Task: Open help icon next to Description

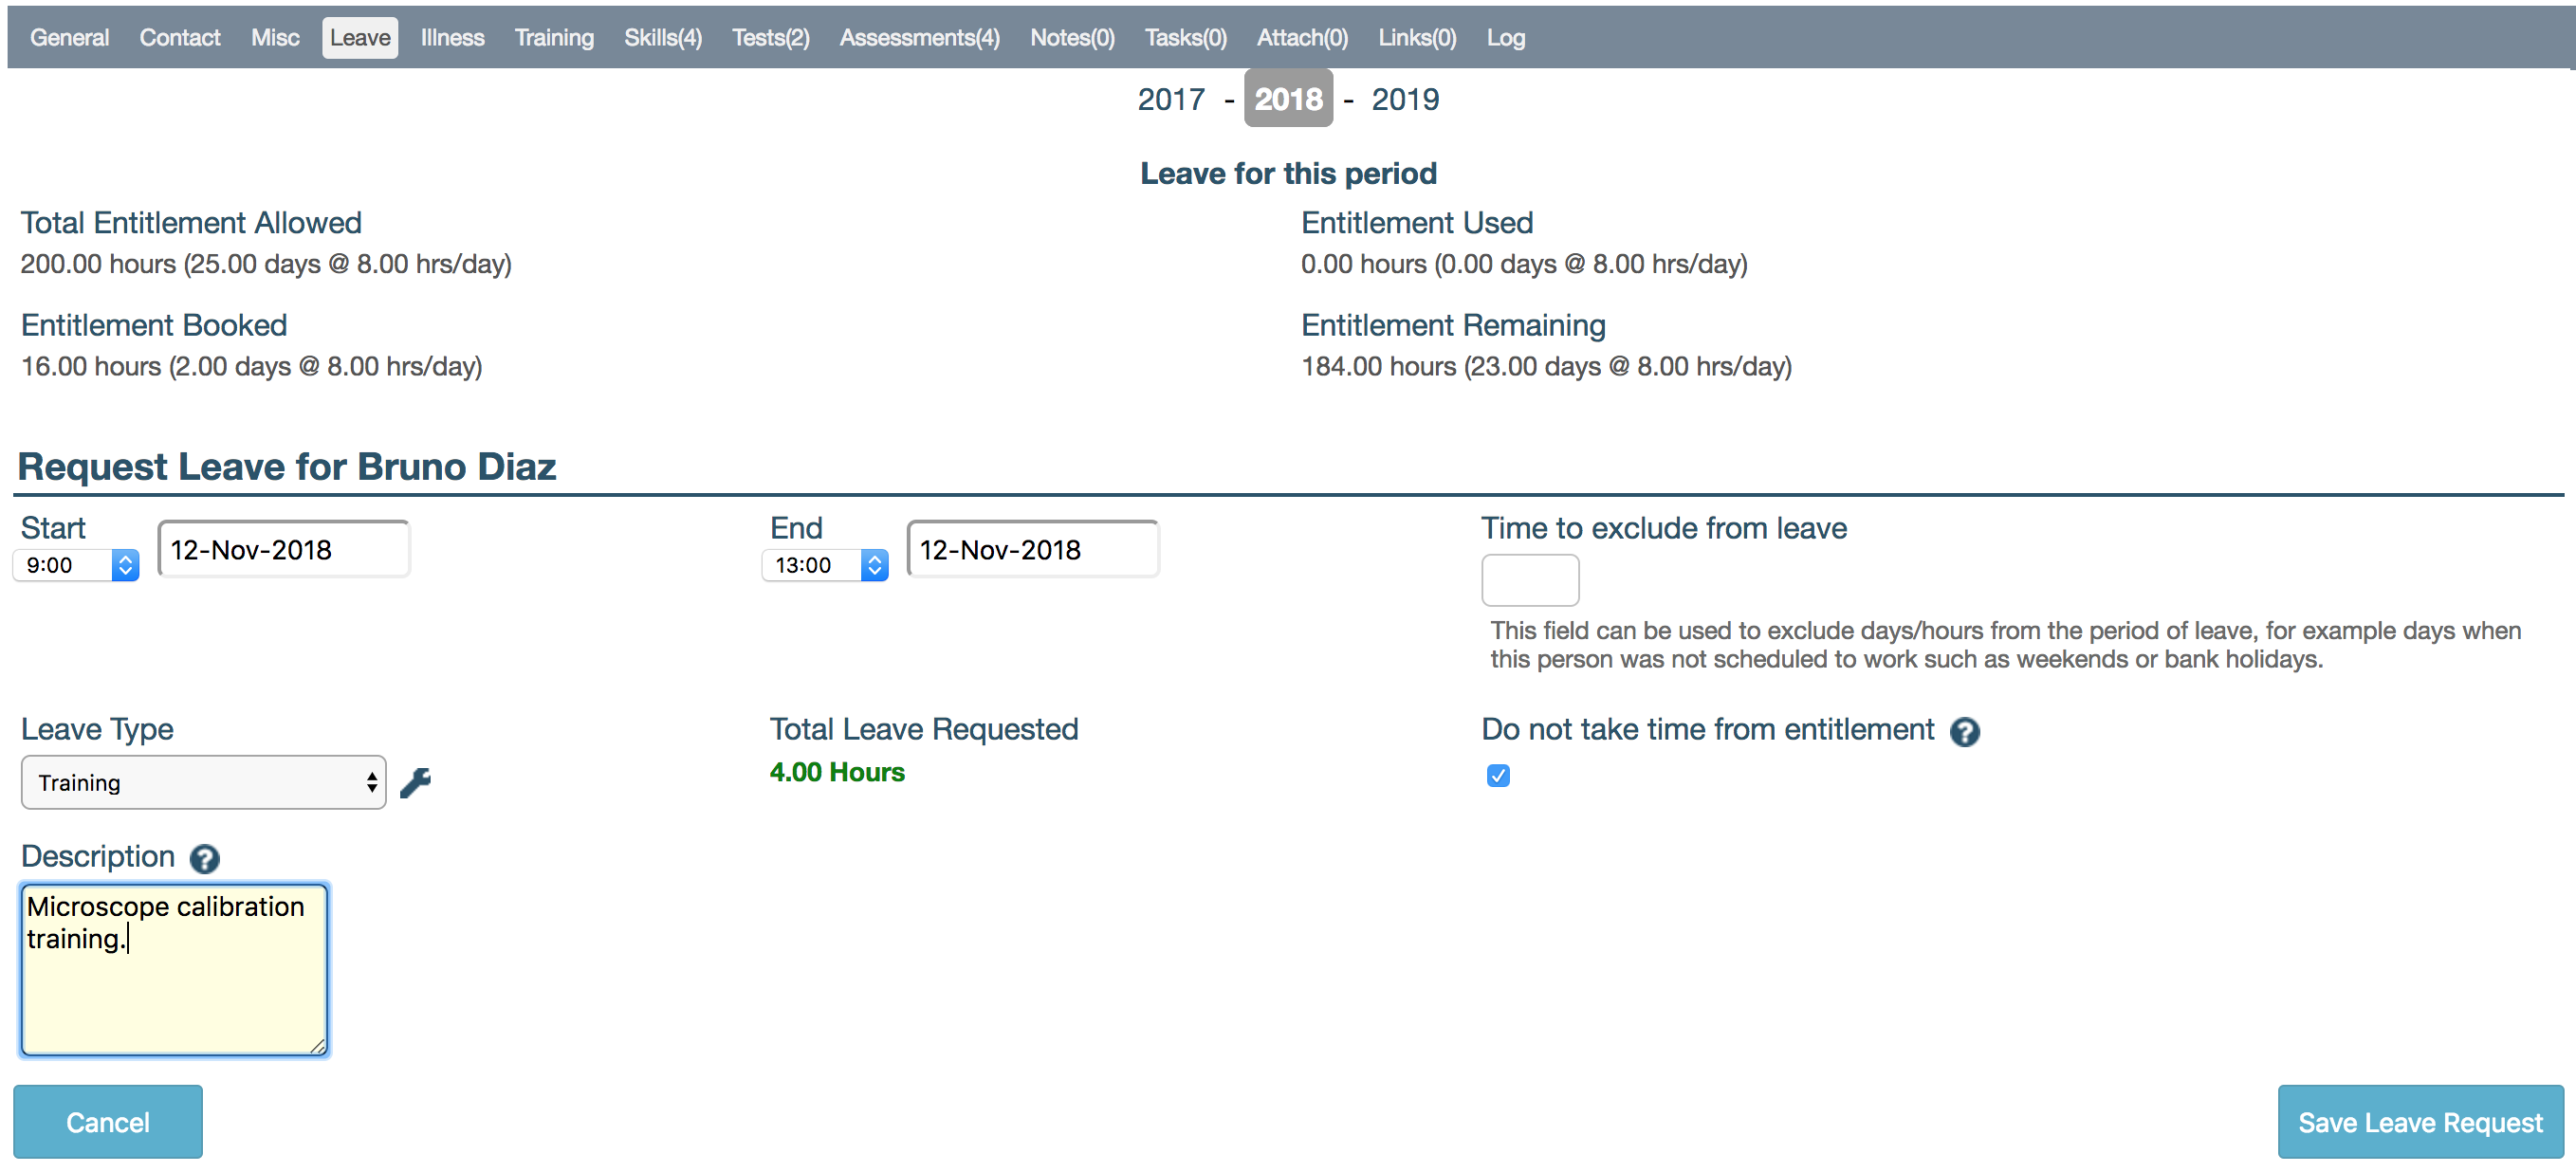Action: (204, 858)
